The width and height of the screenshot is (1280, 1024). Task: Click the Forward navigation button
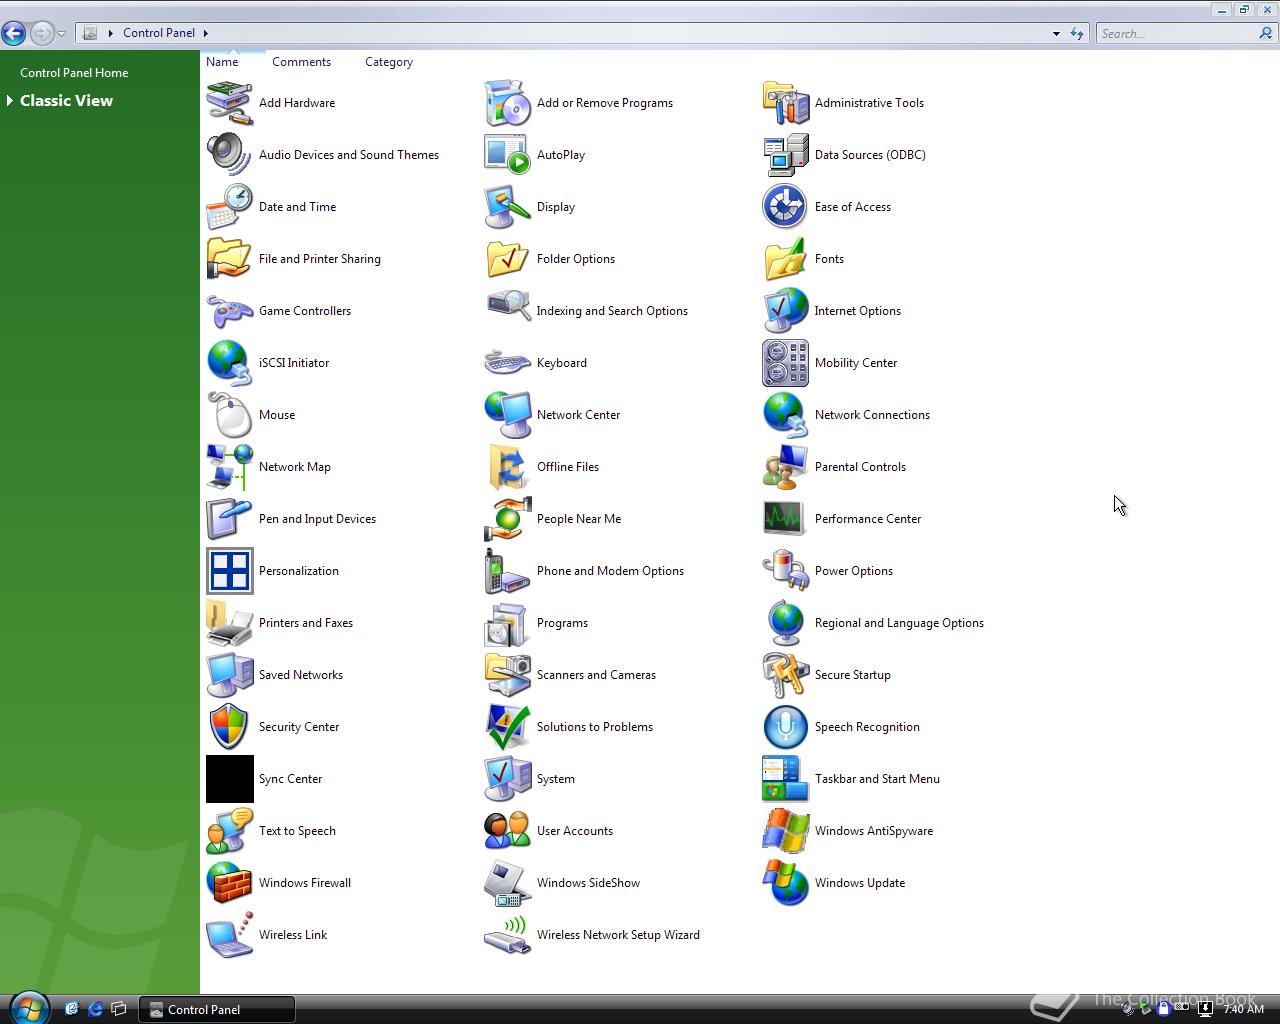tap(42, 33)
